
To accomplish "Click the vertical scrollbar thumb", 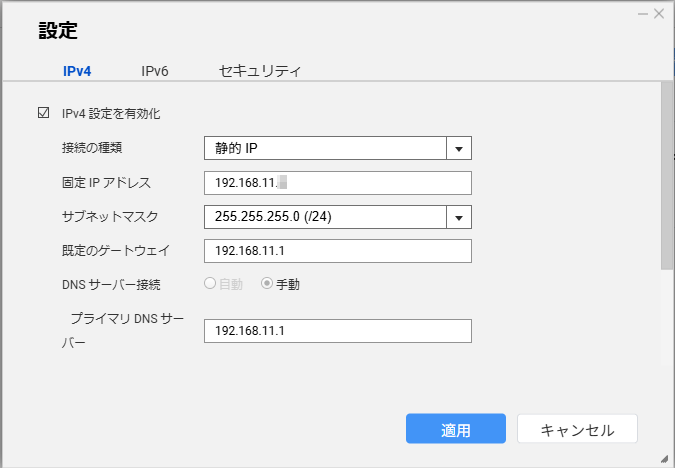I will click(666, 175).
